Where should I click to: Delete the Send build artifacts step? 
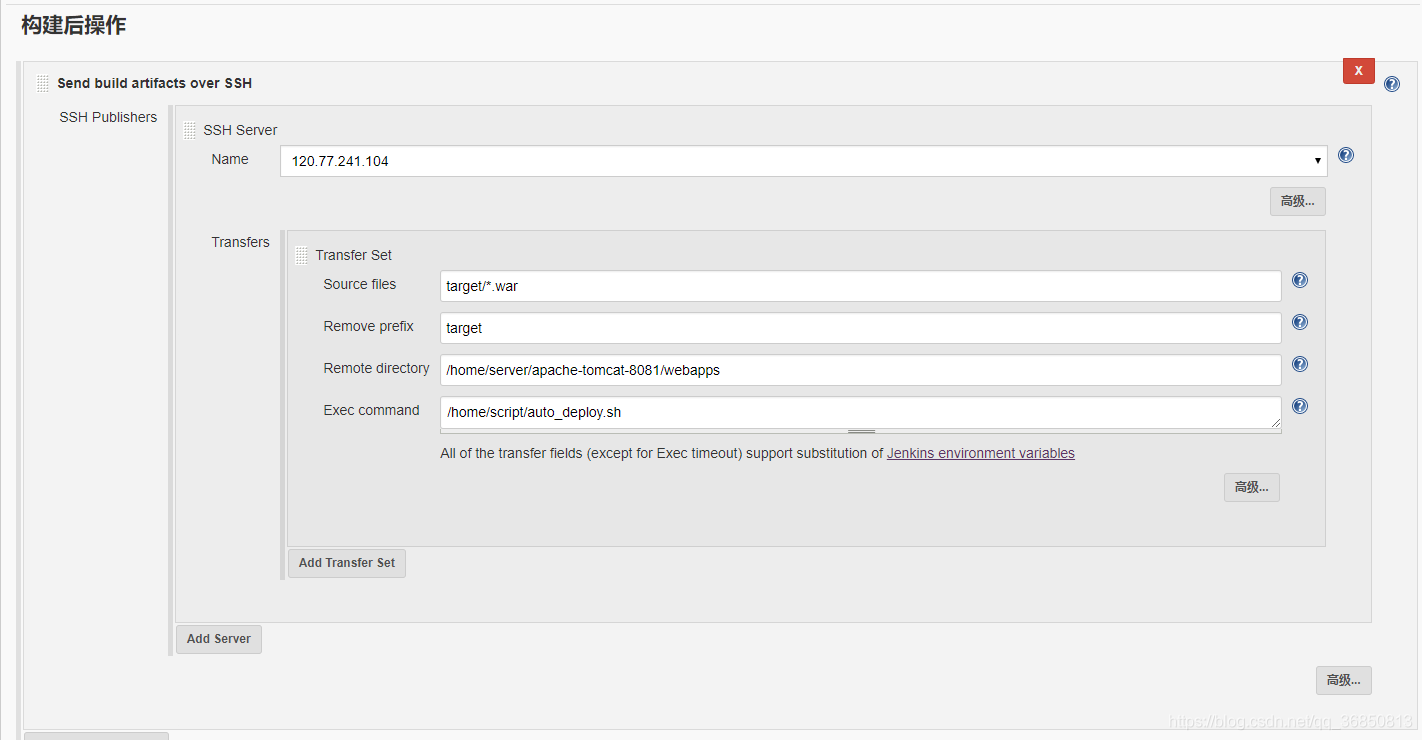tap(1358, 71)
